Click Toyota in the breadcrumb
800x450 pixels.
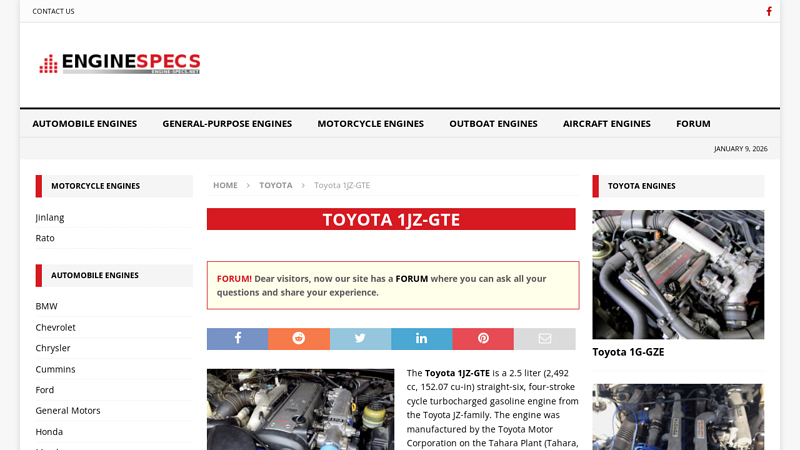[x=276, y=185]
